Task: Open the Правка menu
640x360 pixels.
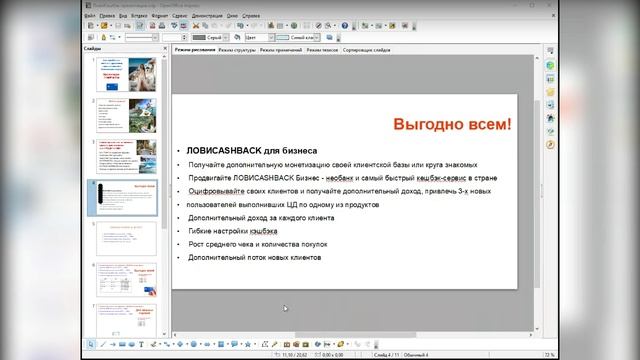Action: [107, 16]
